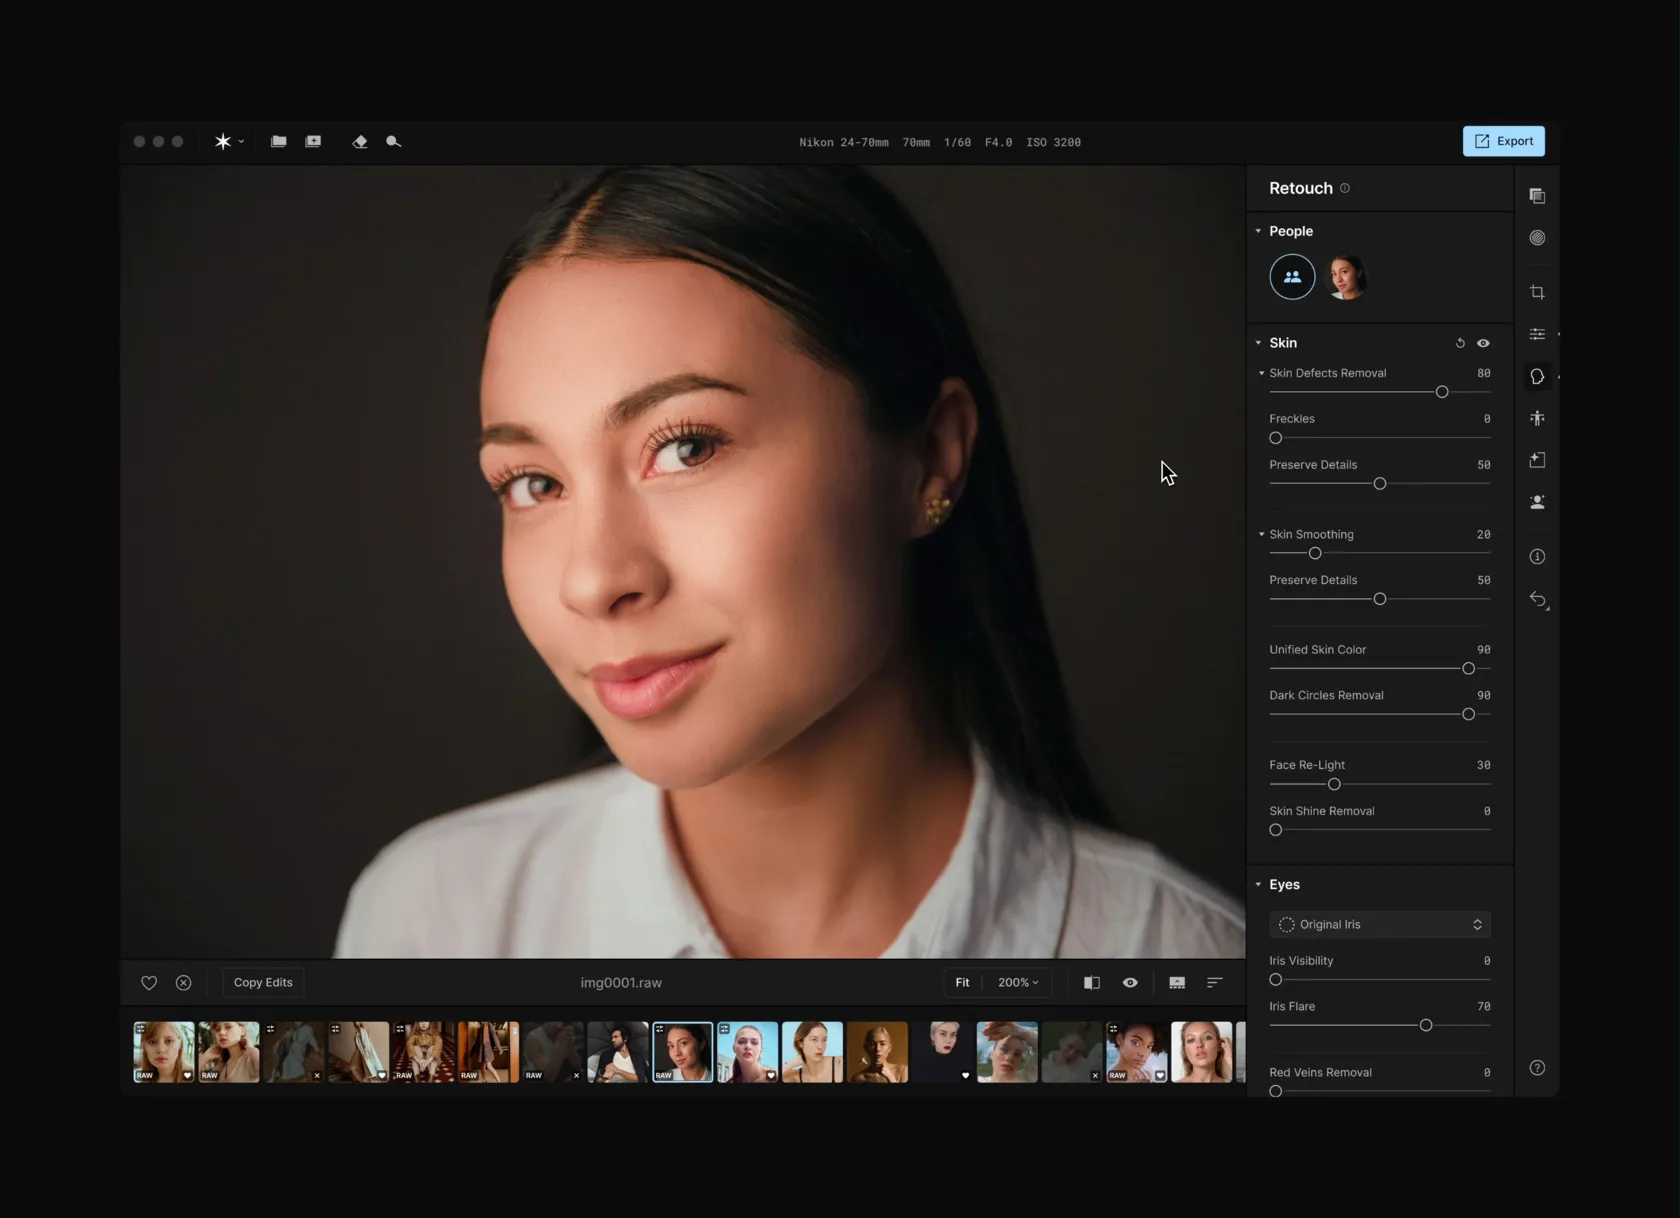Open the edit History icon
Image resolution: width=1680 pixels, height=1218 pixels.
1538,600
